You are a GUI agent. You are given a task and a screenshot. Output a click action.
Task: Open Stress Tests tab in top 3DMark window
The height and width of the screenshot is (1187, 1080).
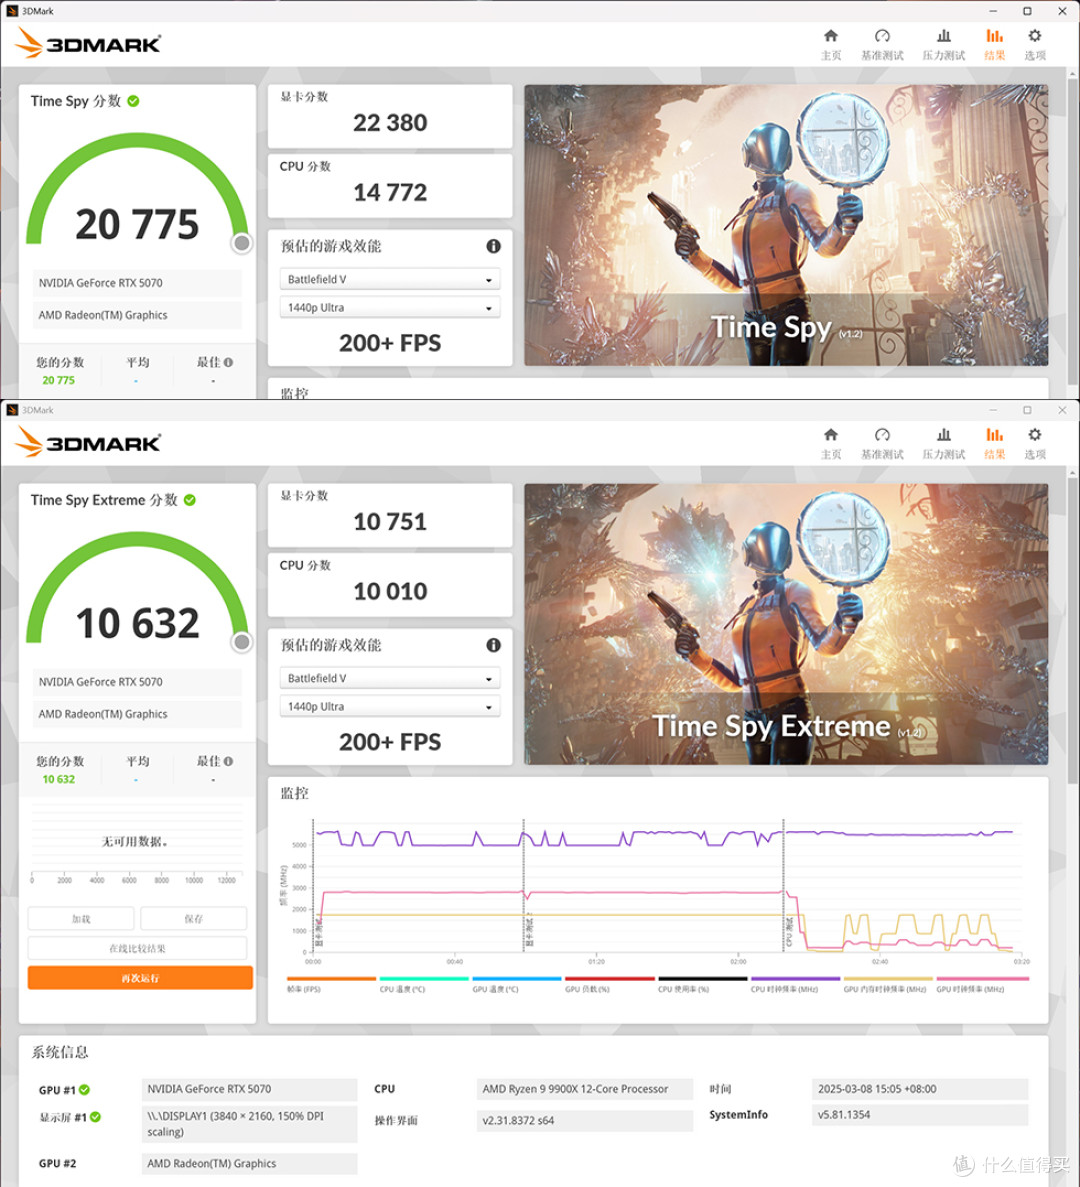coord(943,45)
